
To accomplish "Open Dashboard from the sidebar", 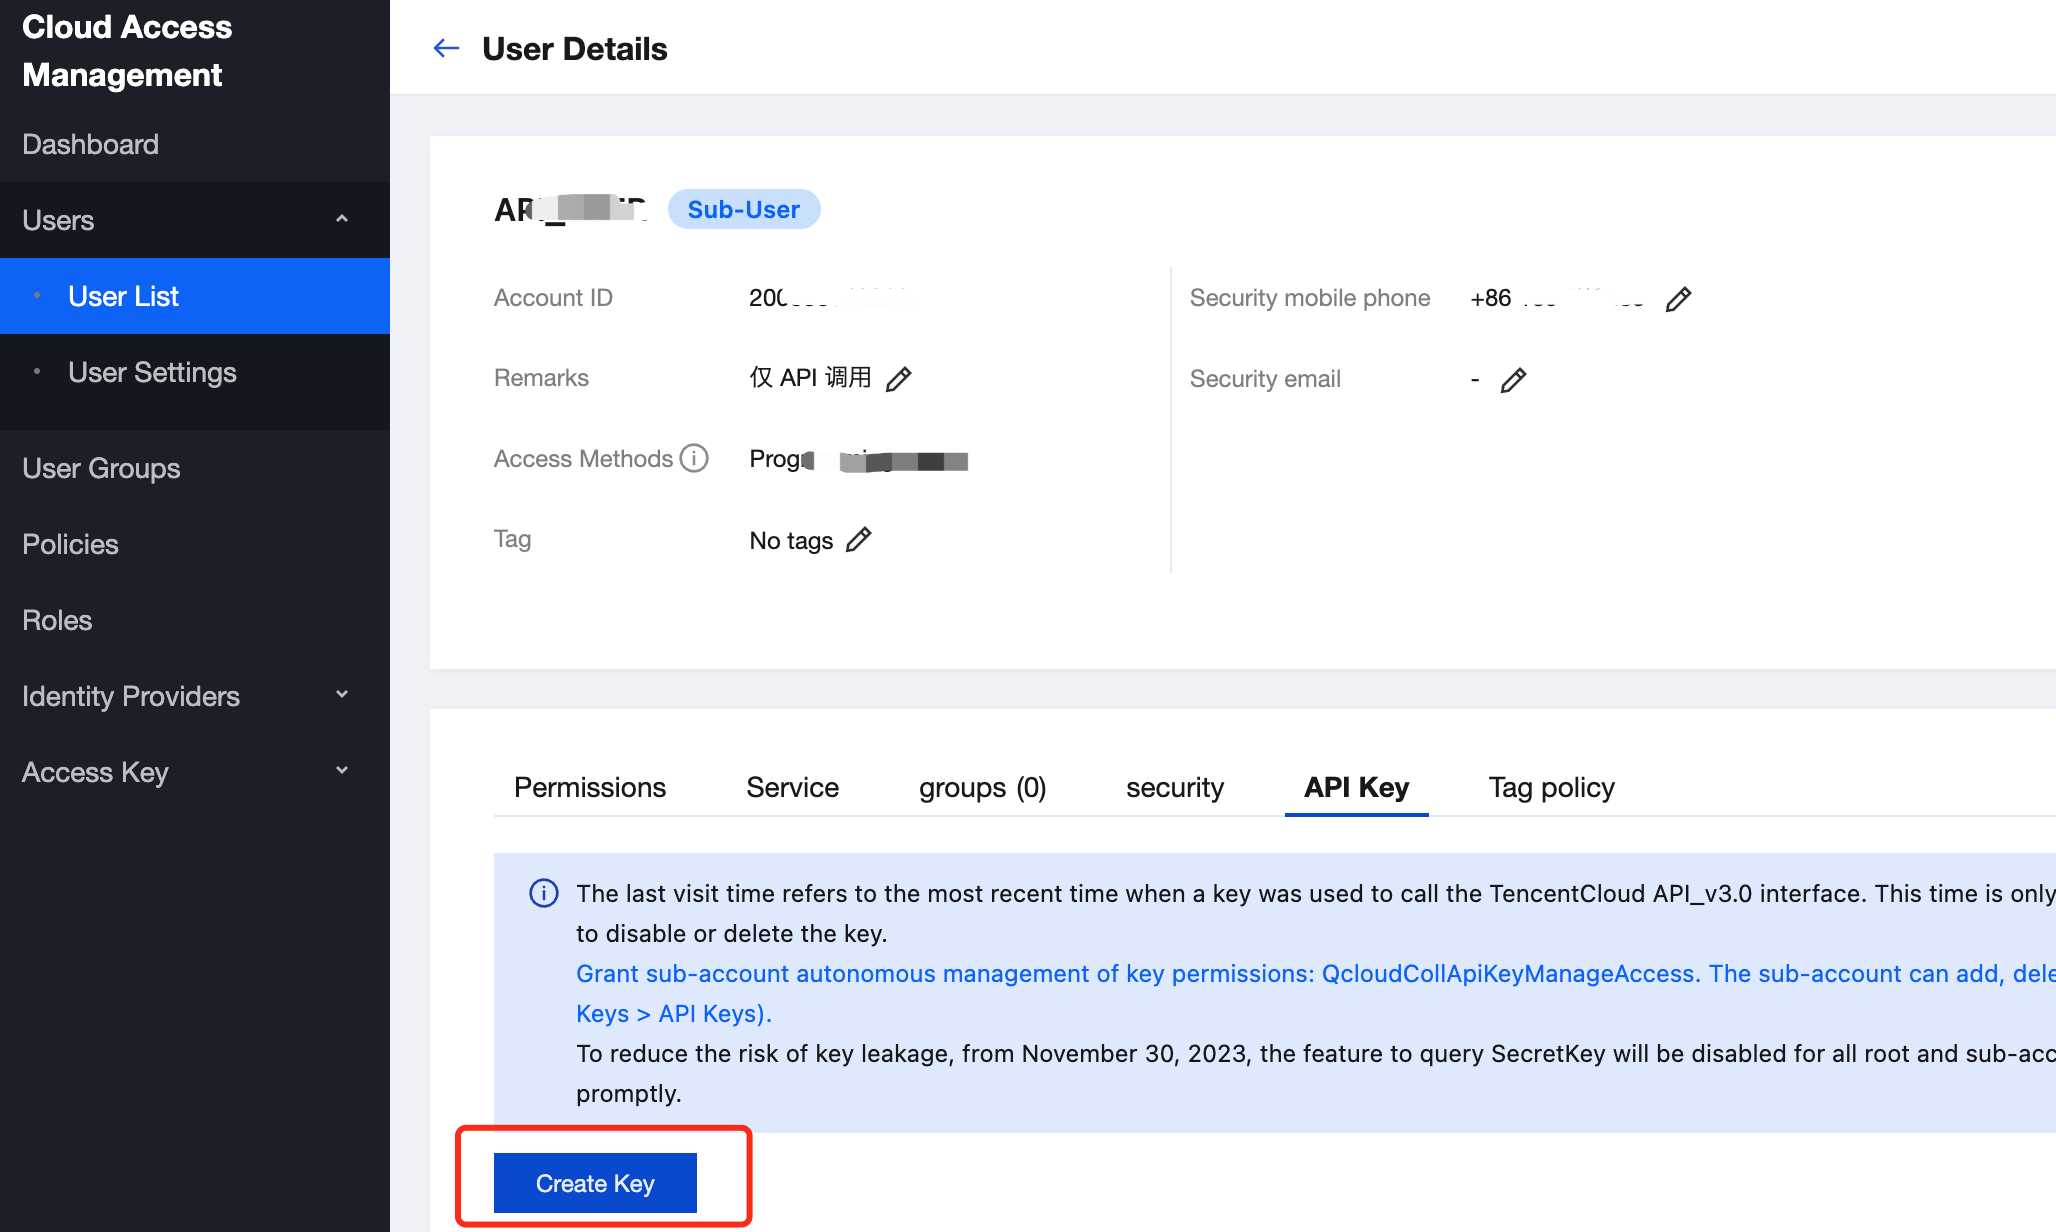I will tap(90, 144).
